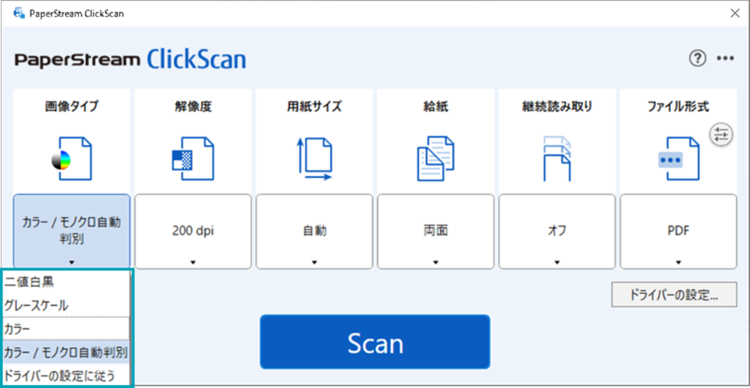Open the help question mark icon
The width and height of the screenshot is (750, 388).
coord(697,58)
